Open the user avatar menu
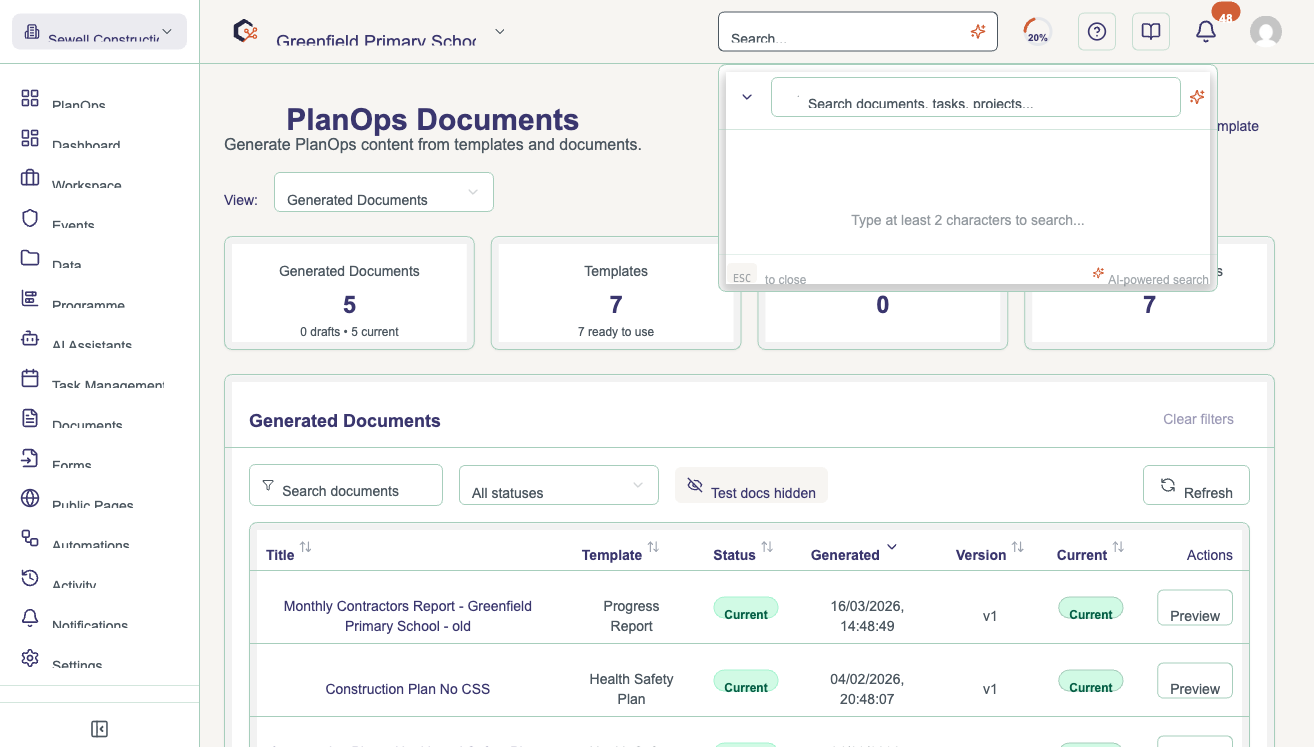This screenshot has height=747, width=1314. 1266,32
